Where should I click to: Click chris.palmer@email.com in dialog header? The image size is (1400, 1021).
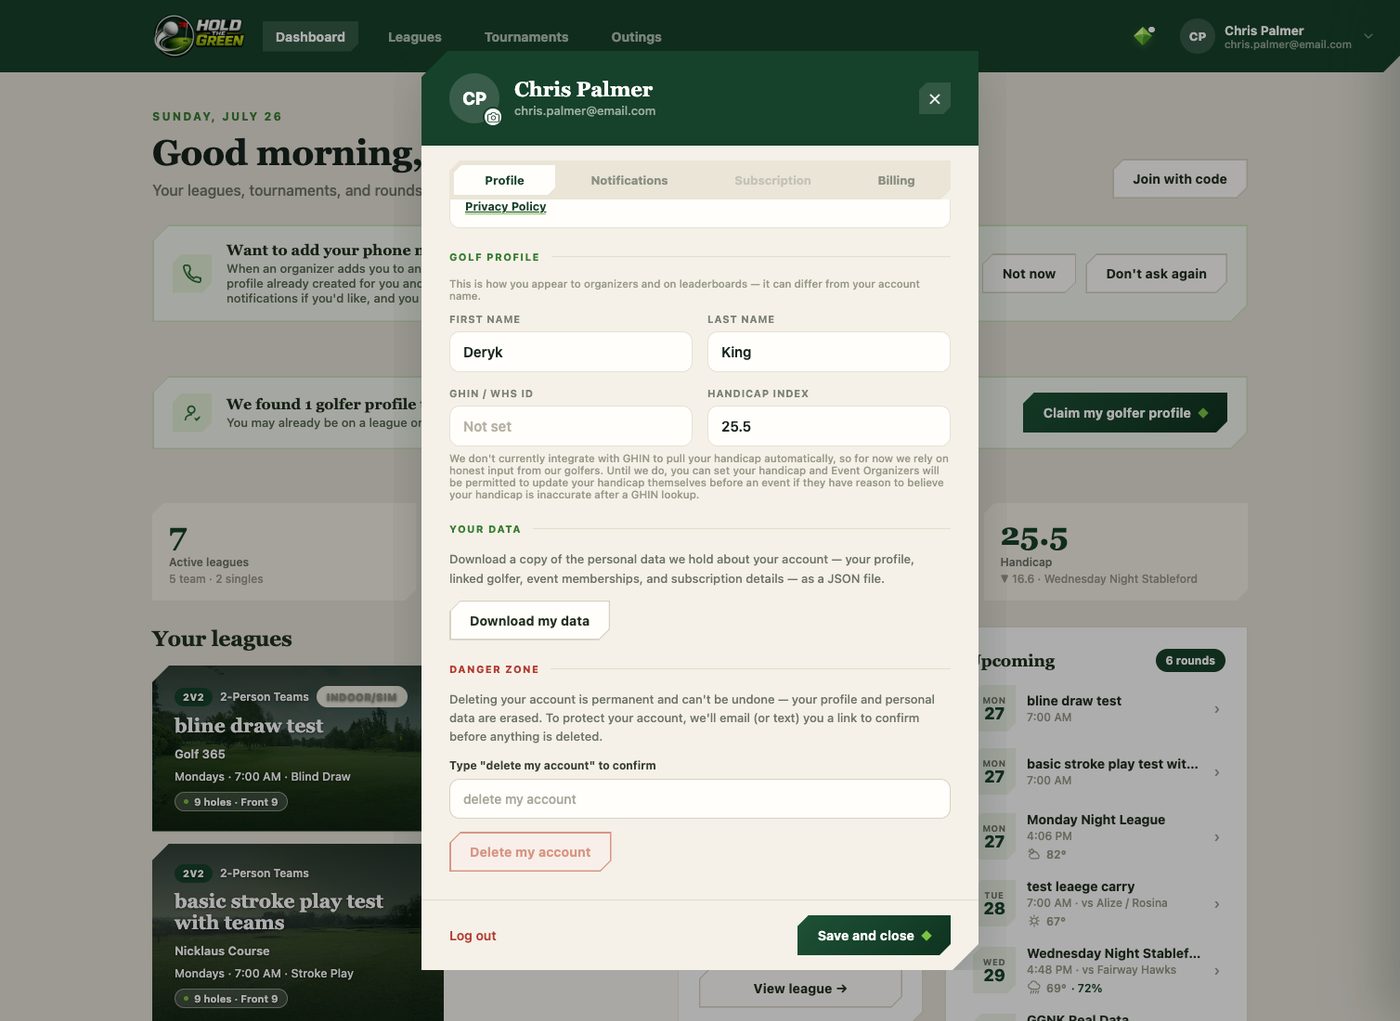[585, 111]
